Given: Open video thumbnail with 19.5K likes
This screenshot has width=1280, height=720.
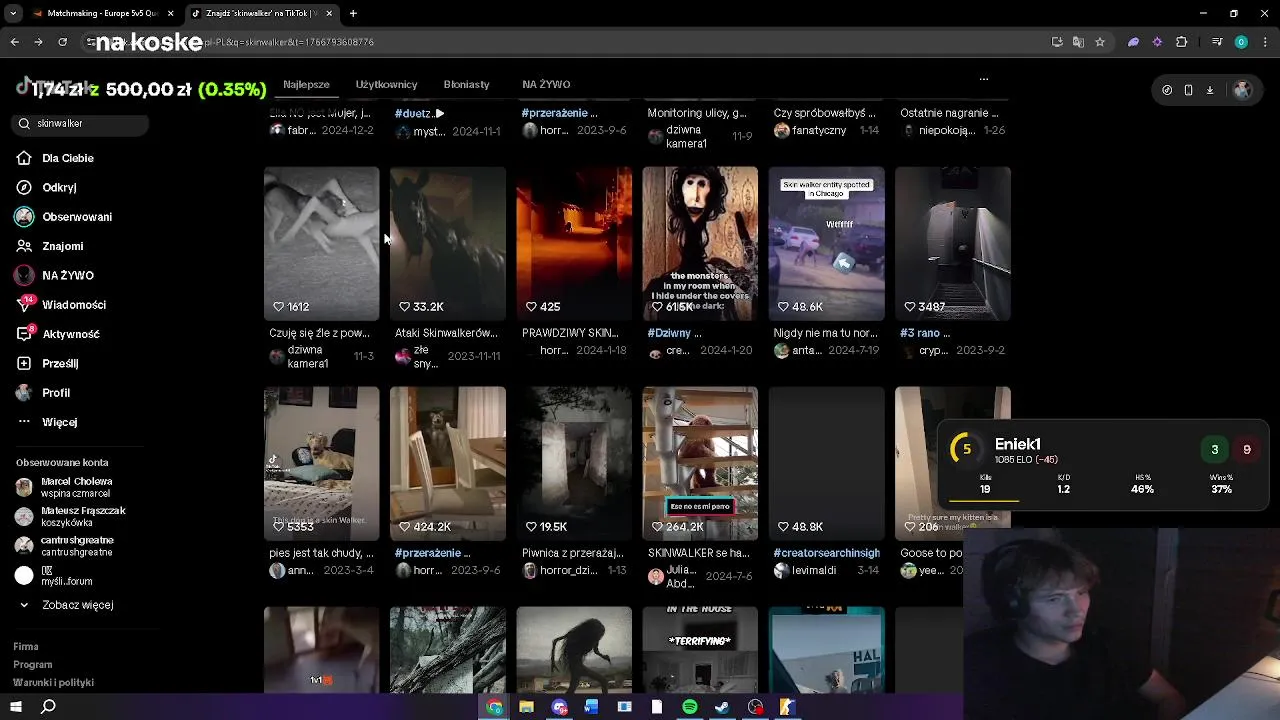Looking at the screenshot, I should 574,463.
